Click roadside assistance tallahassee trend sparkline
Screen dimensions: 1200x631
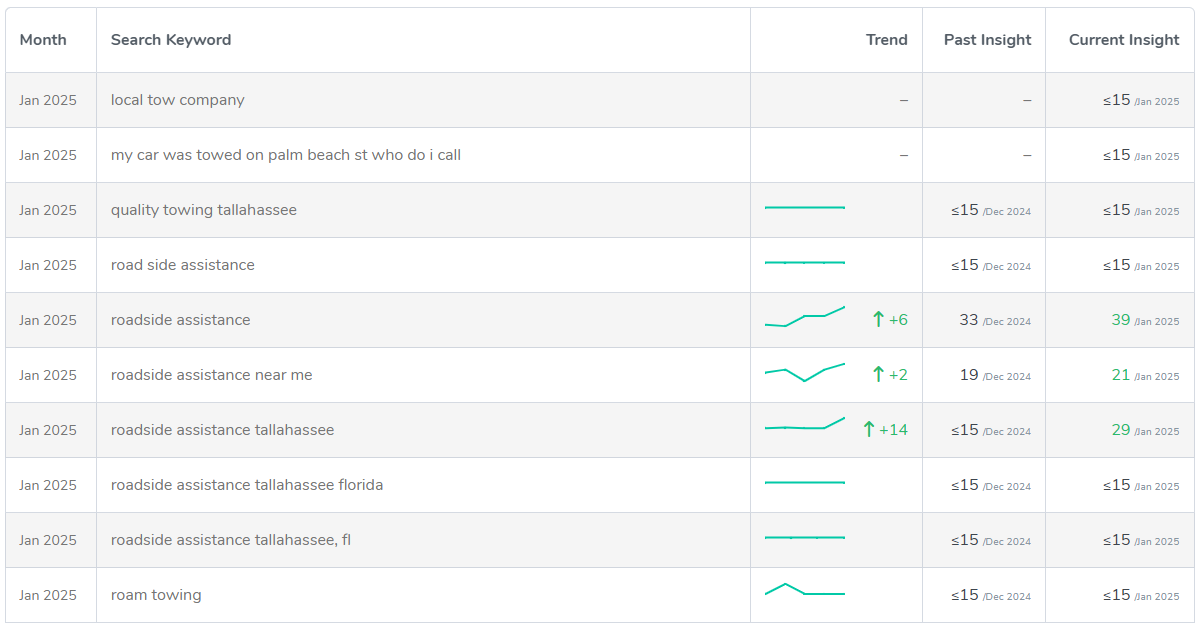(x=805, y=424)
